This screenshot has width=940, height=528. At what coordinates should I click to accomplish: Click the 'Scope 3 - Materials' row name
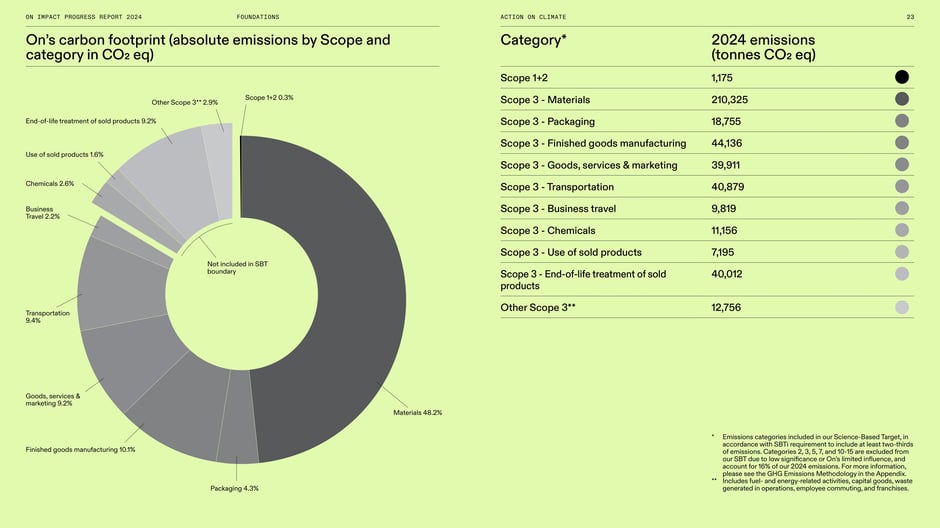coord(545,99)
